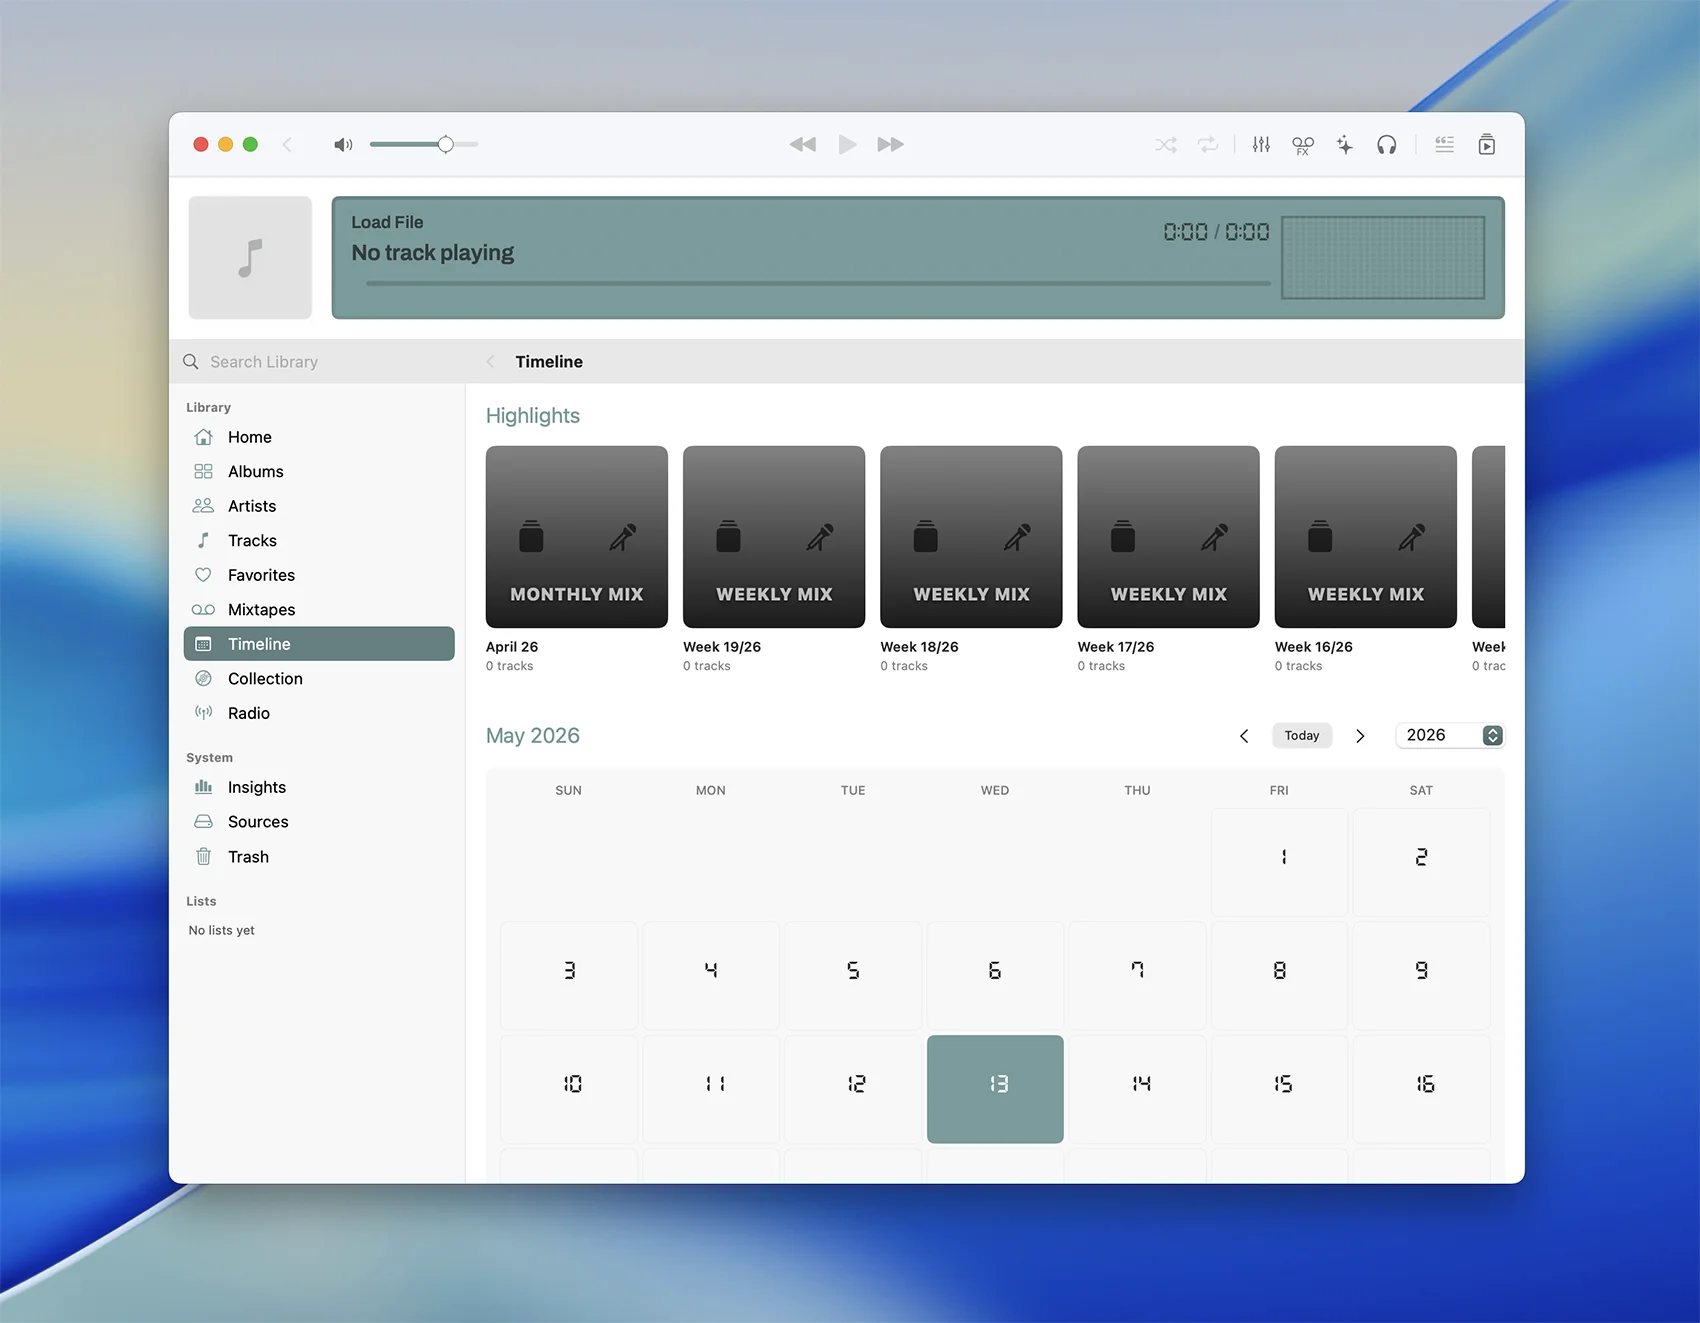The height and width of the screenshot is (1323, 1700).
Task: Open the play queue icon
Action: click(x=1487, y=145)
